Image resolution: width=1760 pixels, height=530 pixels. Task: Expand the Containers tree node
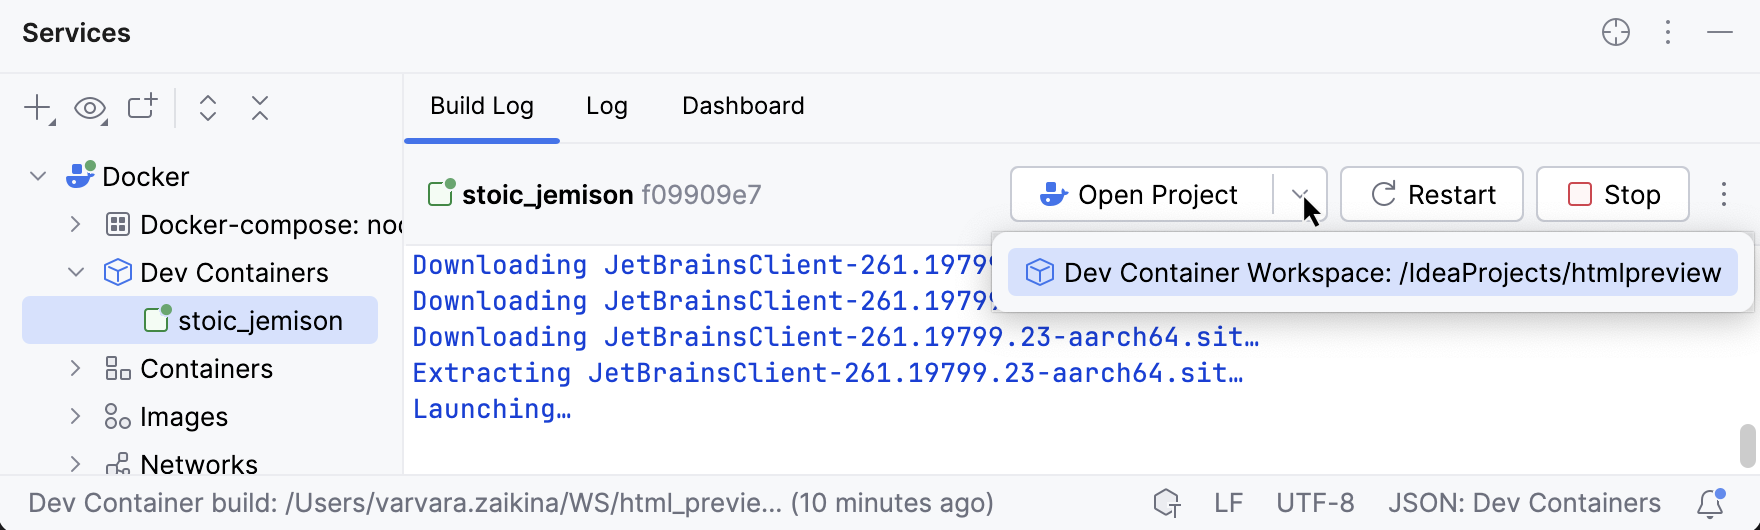(75, 369)
